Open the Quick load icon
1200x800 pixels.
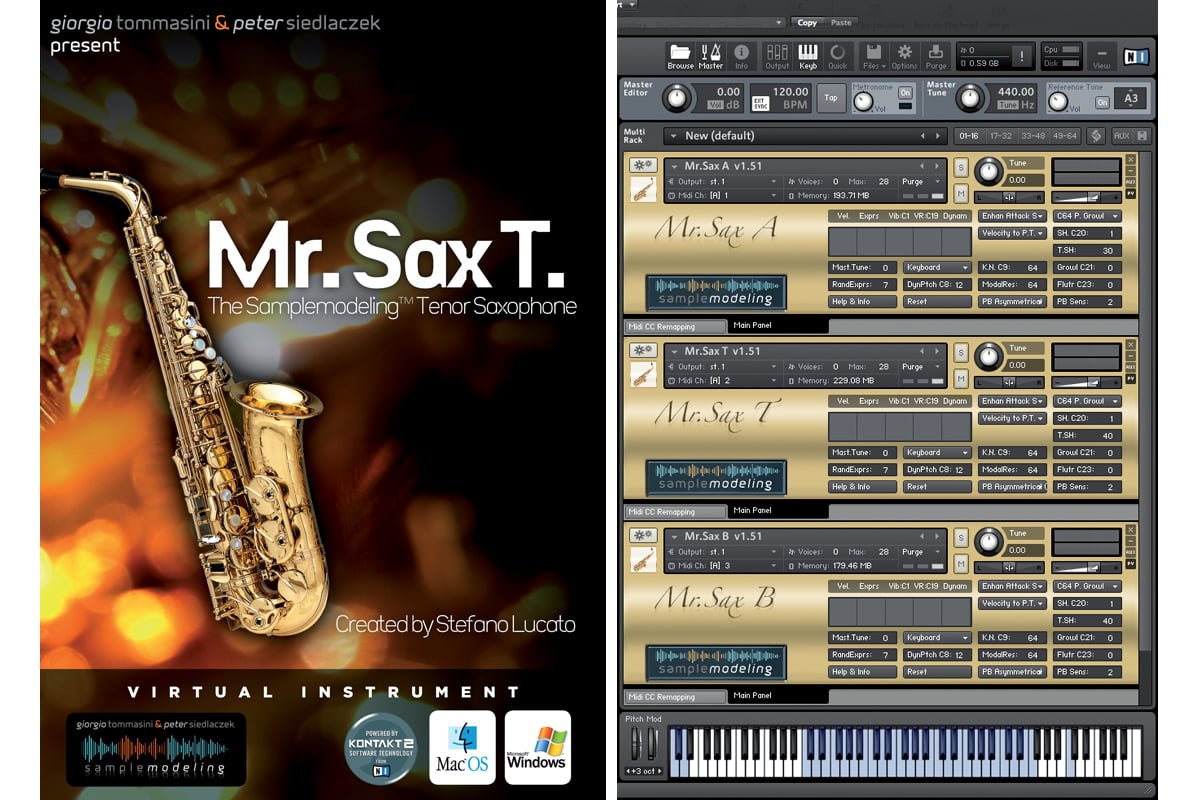coord(838,56)
